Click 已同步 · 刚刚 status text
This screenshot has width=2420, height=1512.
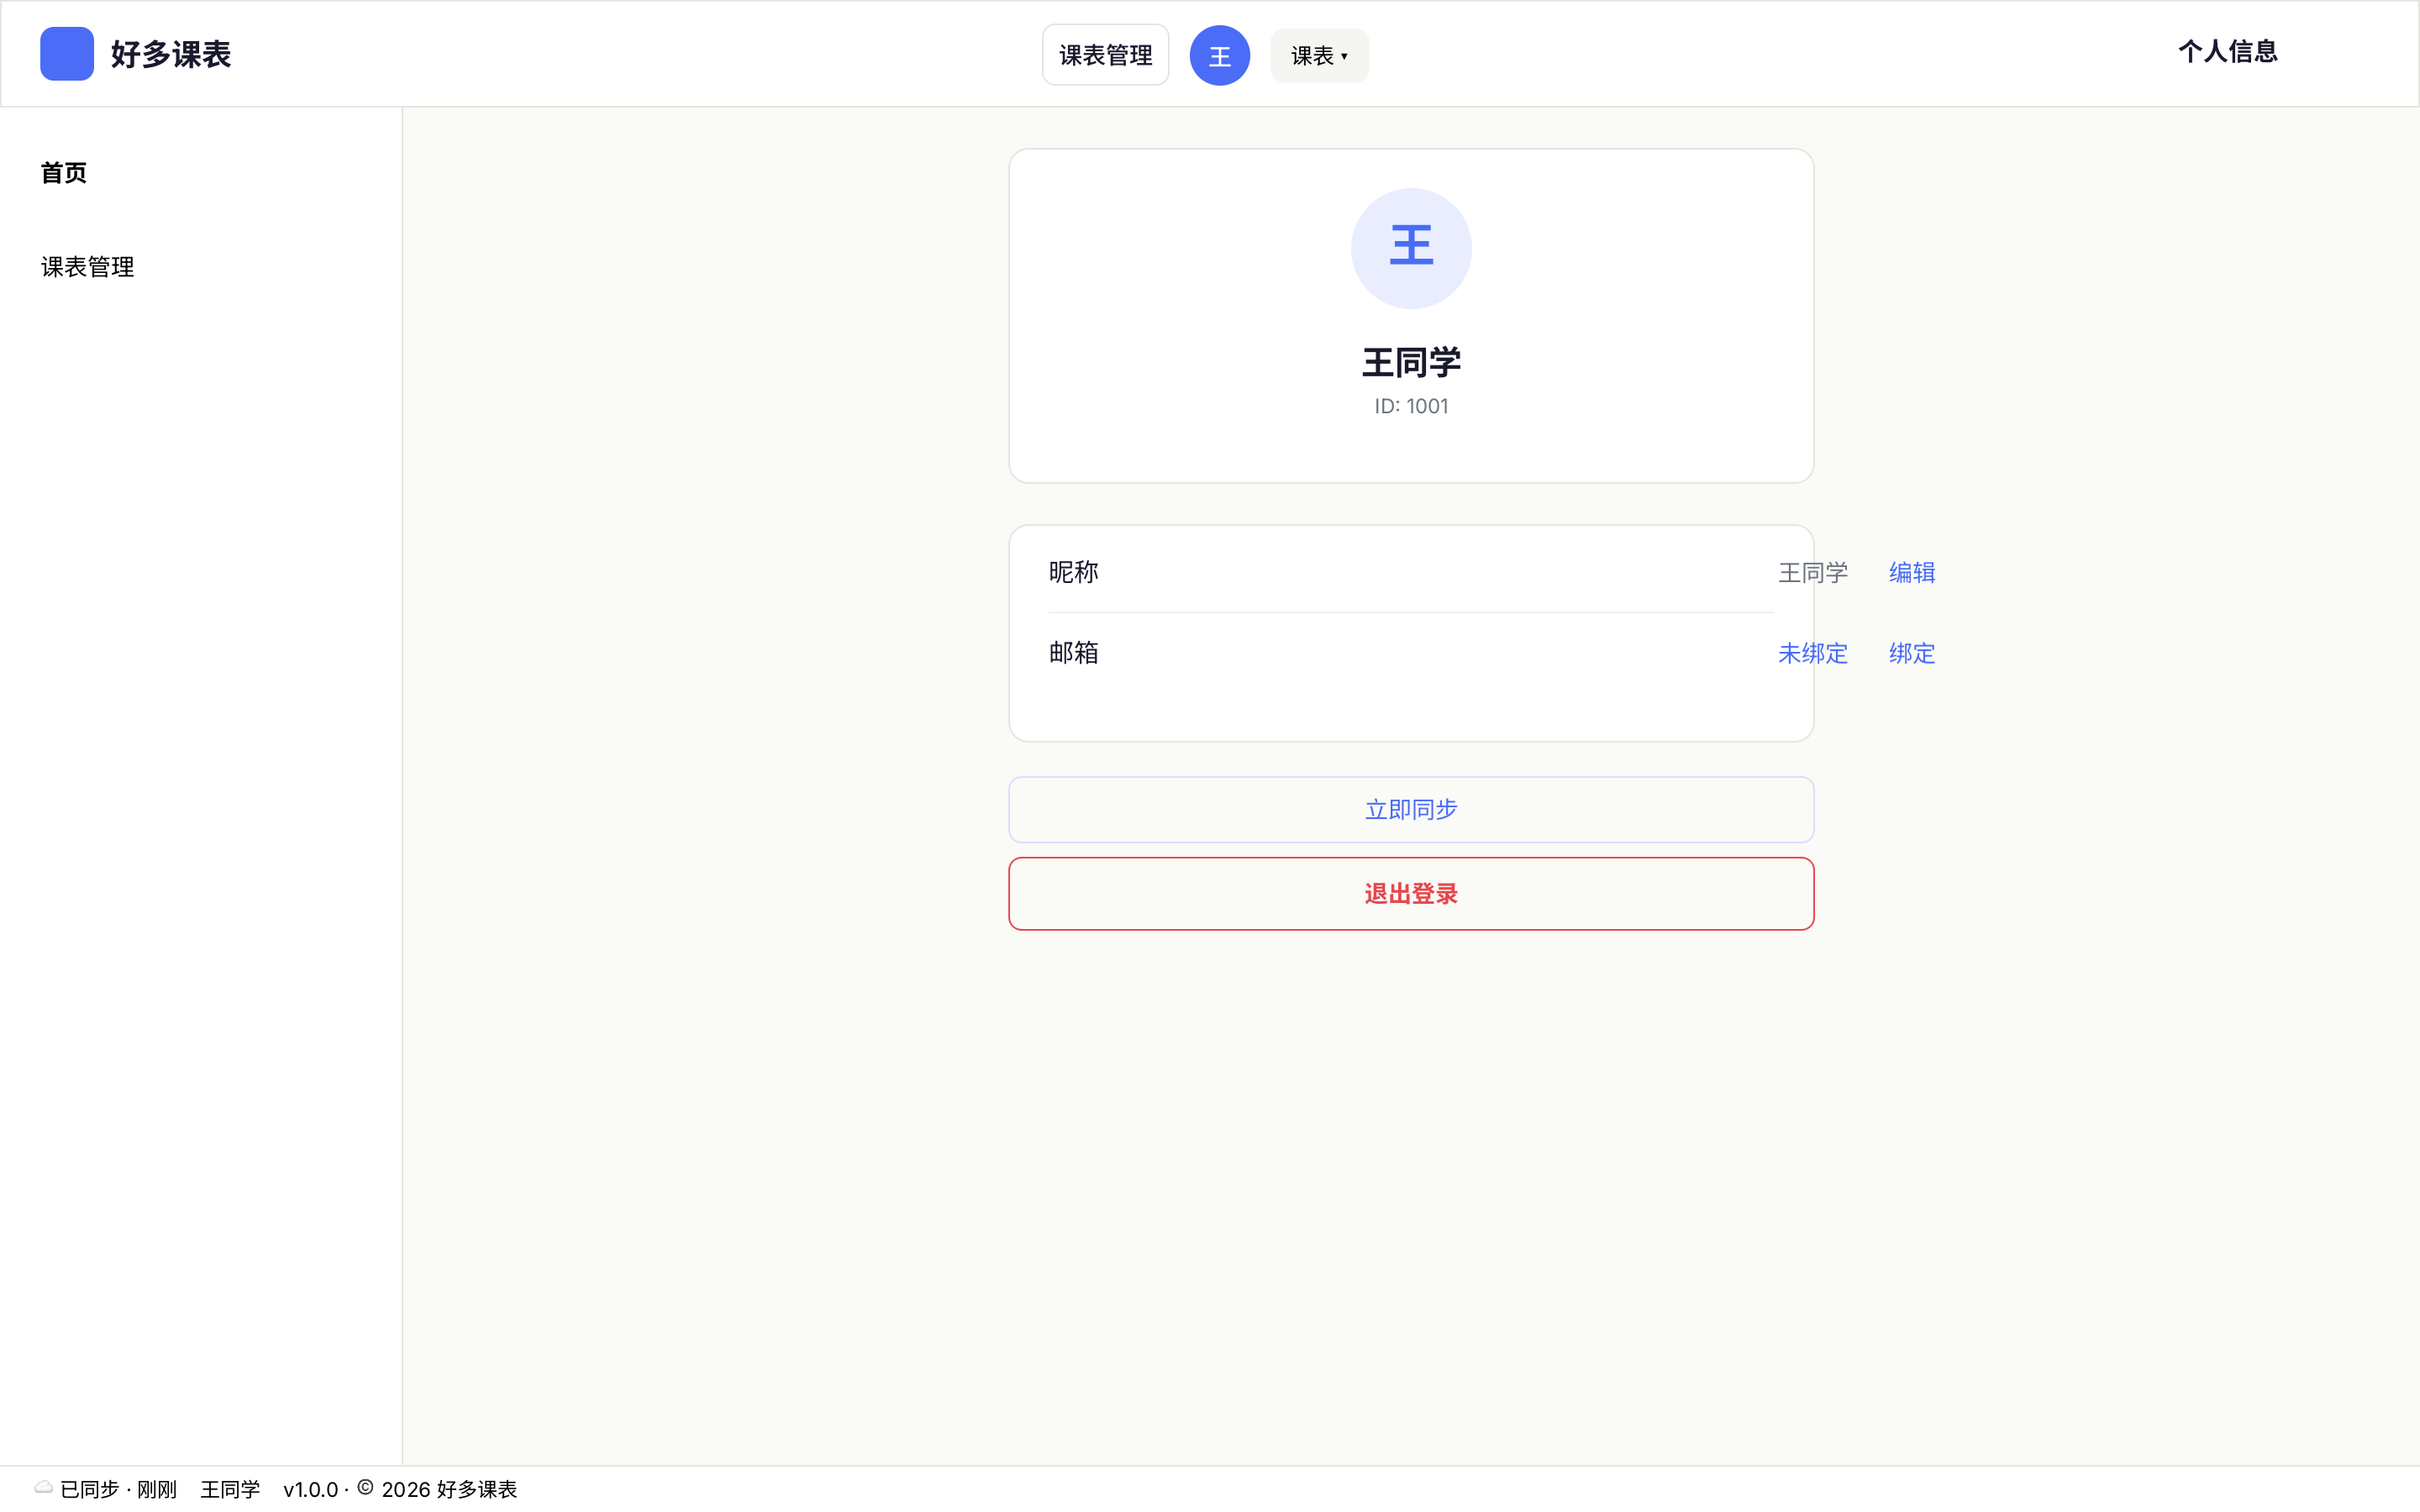[118, 1489]
